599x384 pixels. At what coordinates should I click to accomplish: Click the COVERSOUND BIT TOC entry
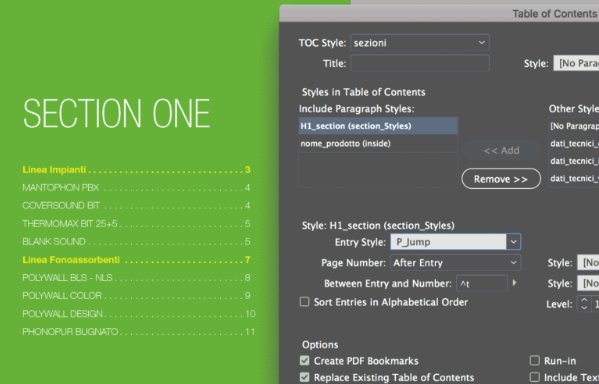pos(136,206)
